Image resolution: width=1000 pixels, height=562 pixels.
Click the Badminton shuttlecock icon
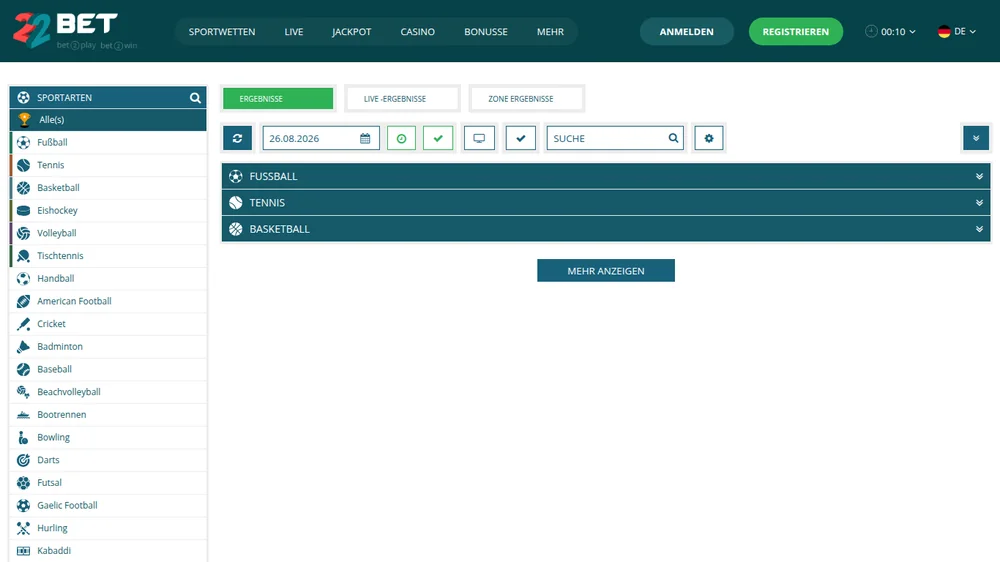24,346
